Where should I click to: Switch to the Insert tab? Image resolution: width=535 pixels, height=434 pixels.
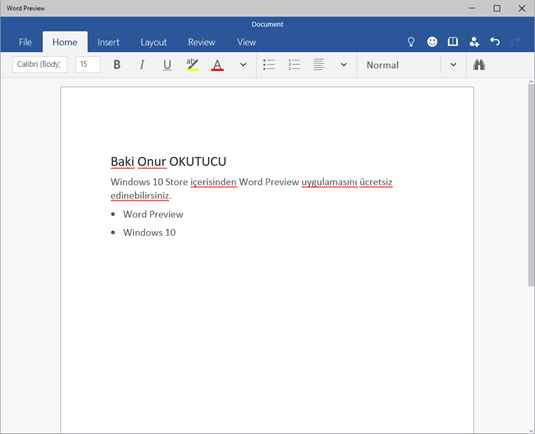(108, 42)
